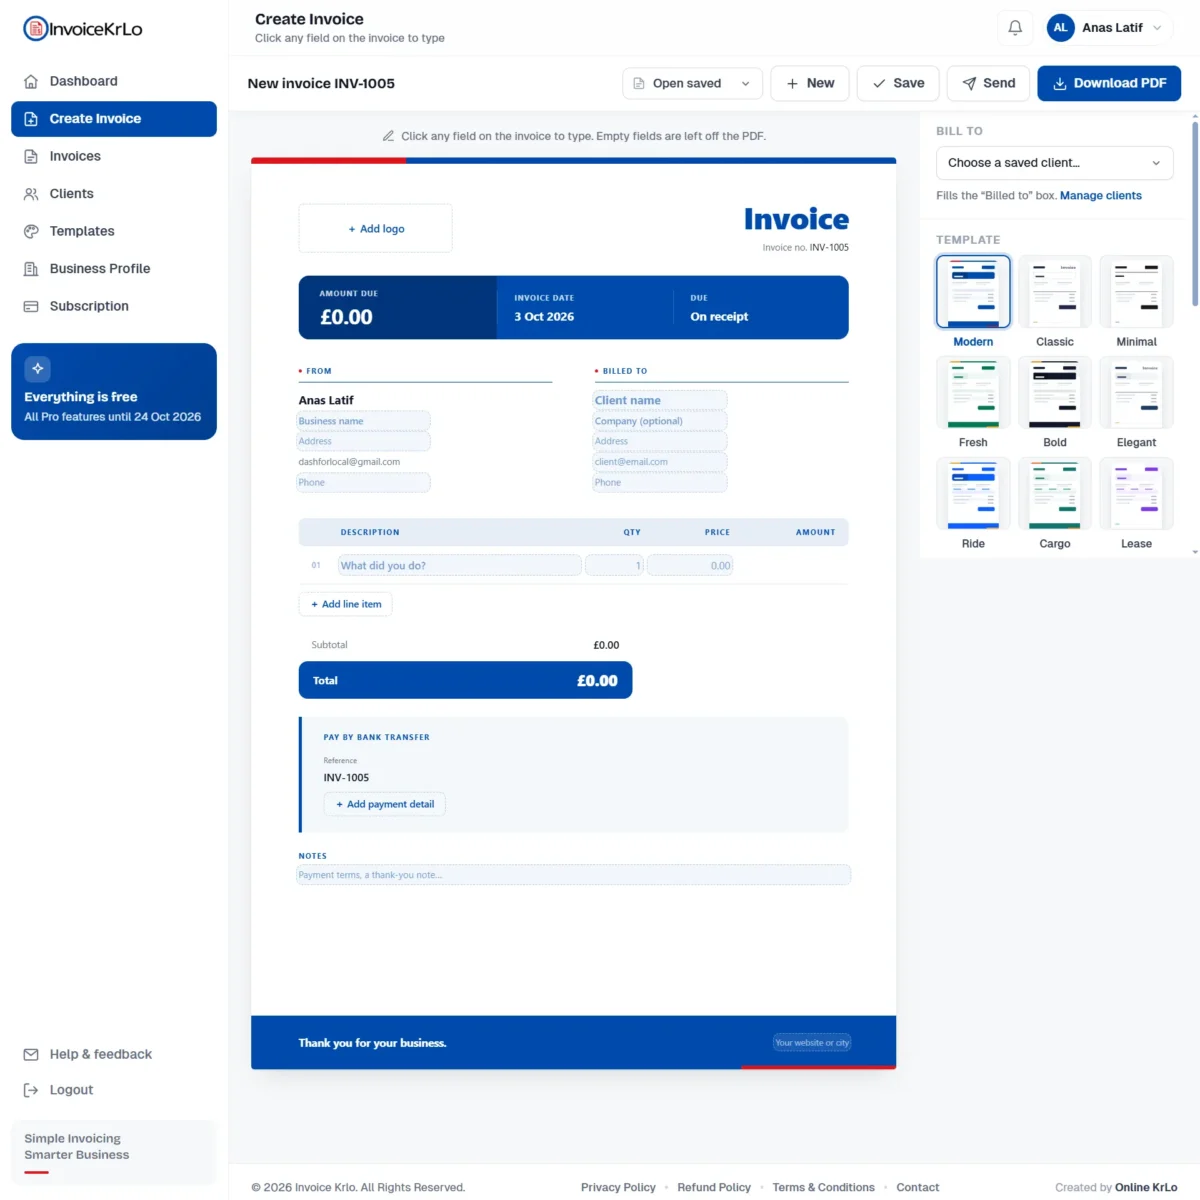Screen dimensions: 1200x1200
Task: Go to Invoices in the sidebar
Action: coord(114,156)
